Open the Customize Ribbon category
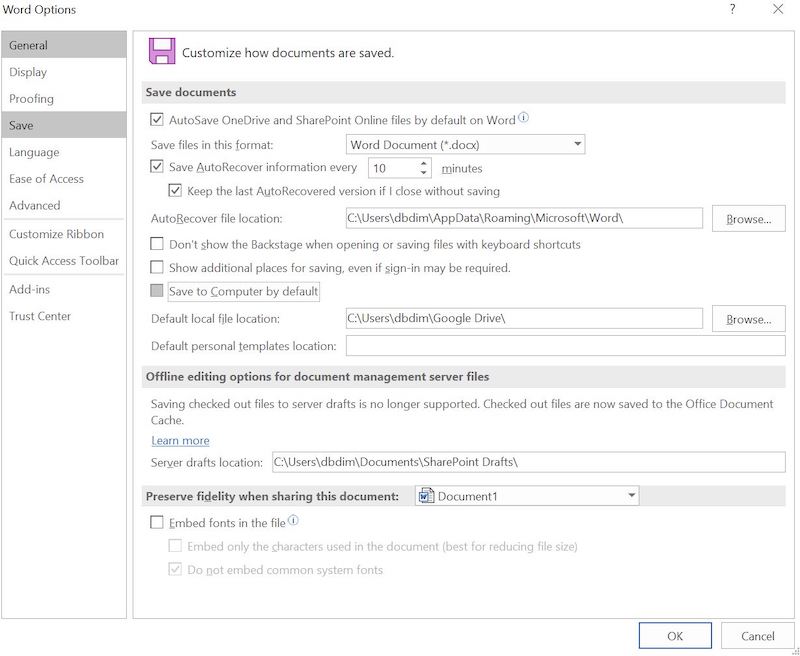Viewport: 800px width, 656px height. pyautogui.click(x=64, y=234)
